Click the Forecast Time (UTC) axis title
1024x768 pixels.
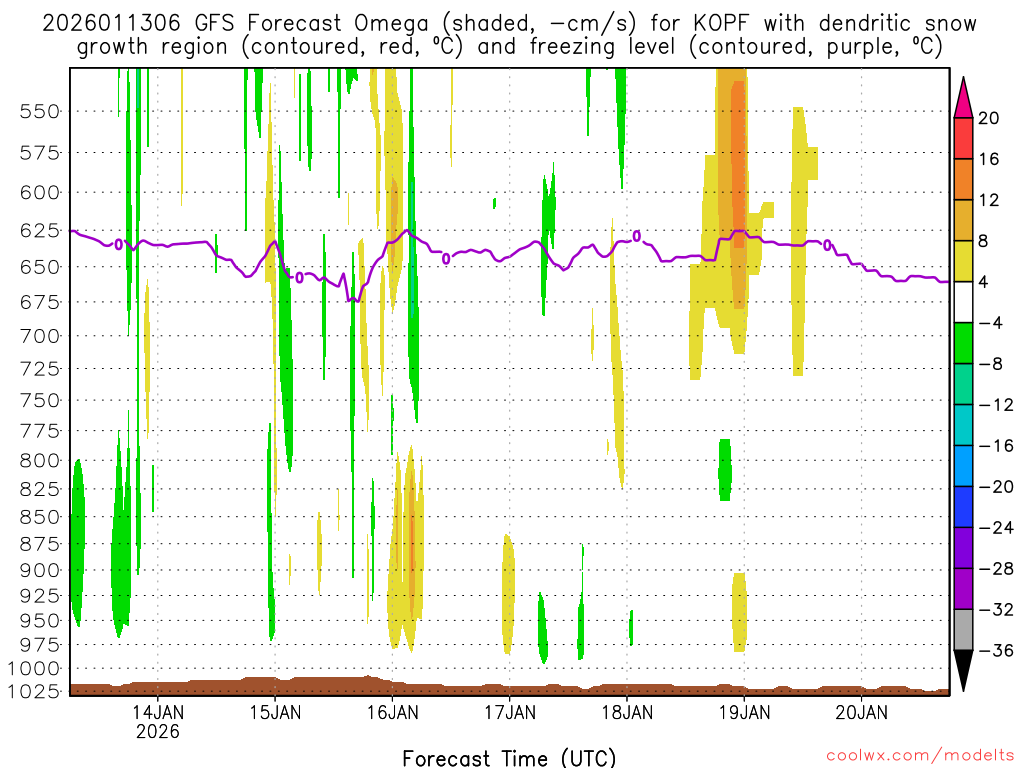coord(509,758)
